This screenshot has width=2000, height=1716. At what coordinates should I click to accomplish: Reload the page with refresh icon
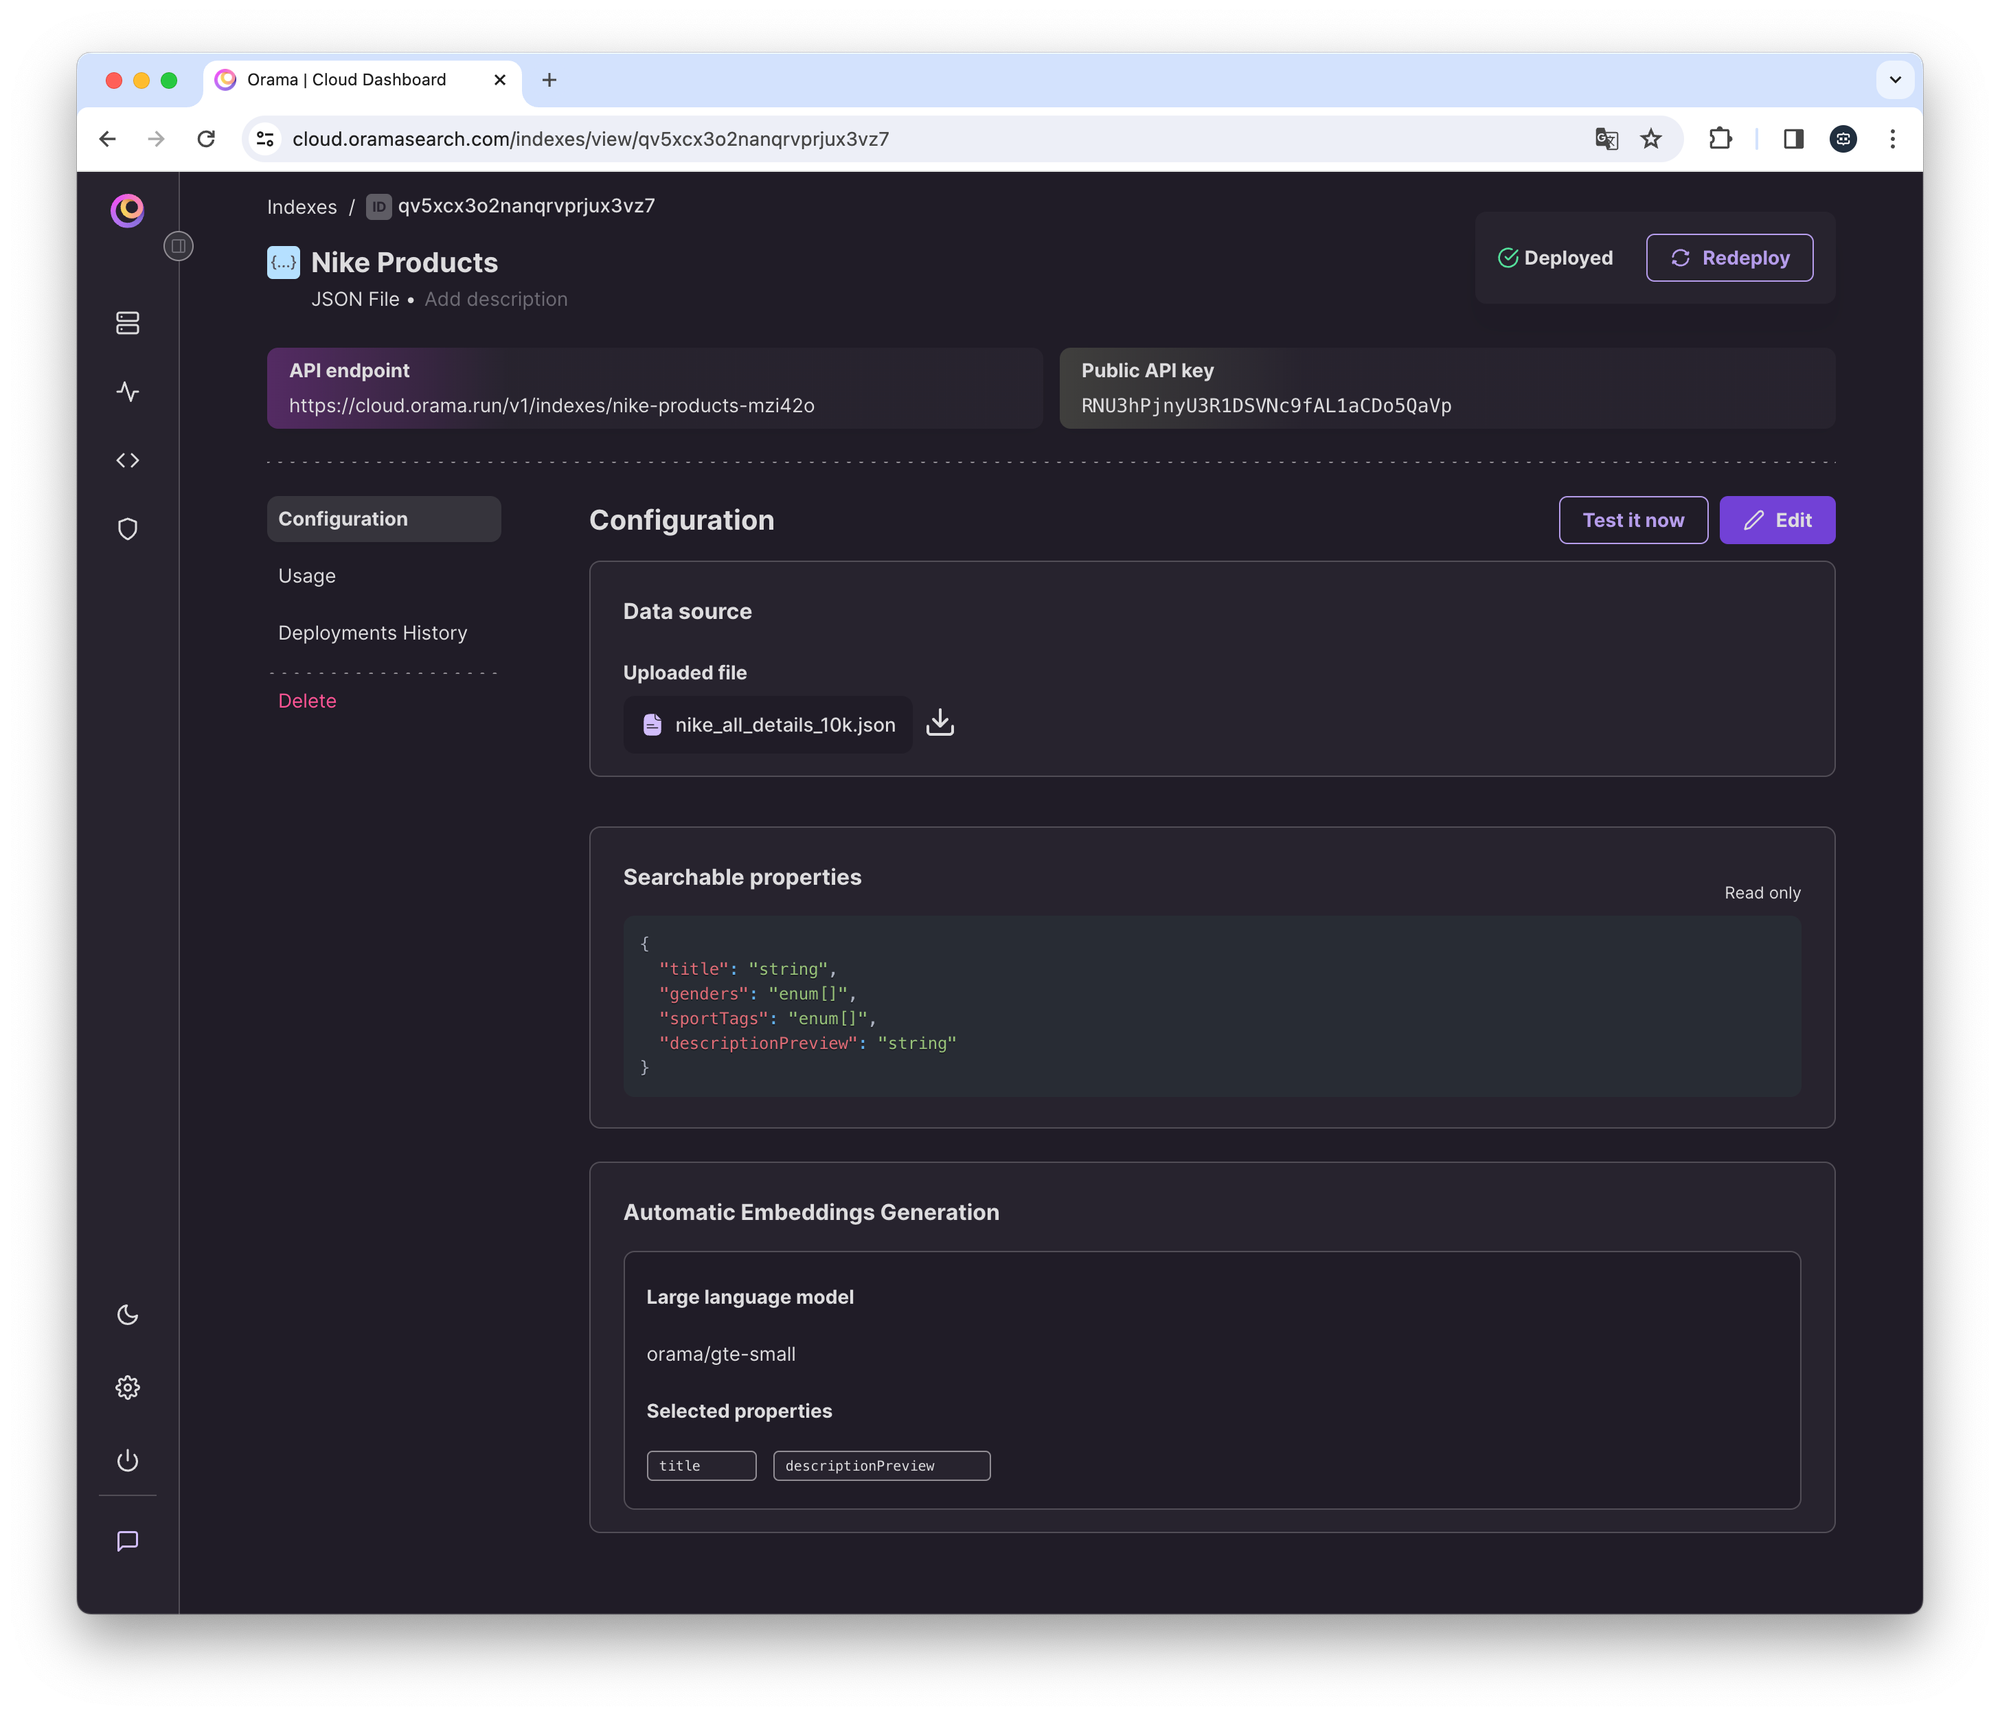206,139
